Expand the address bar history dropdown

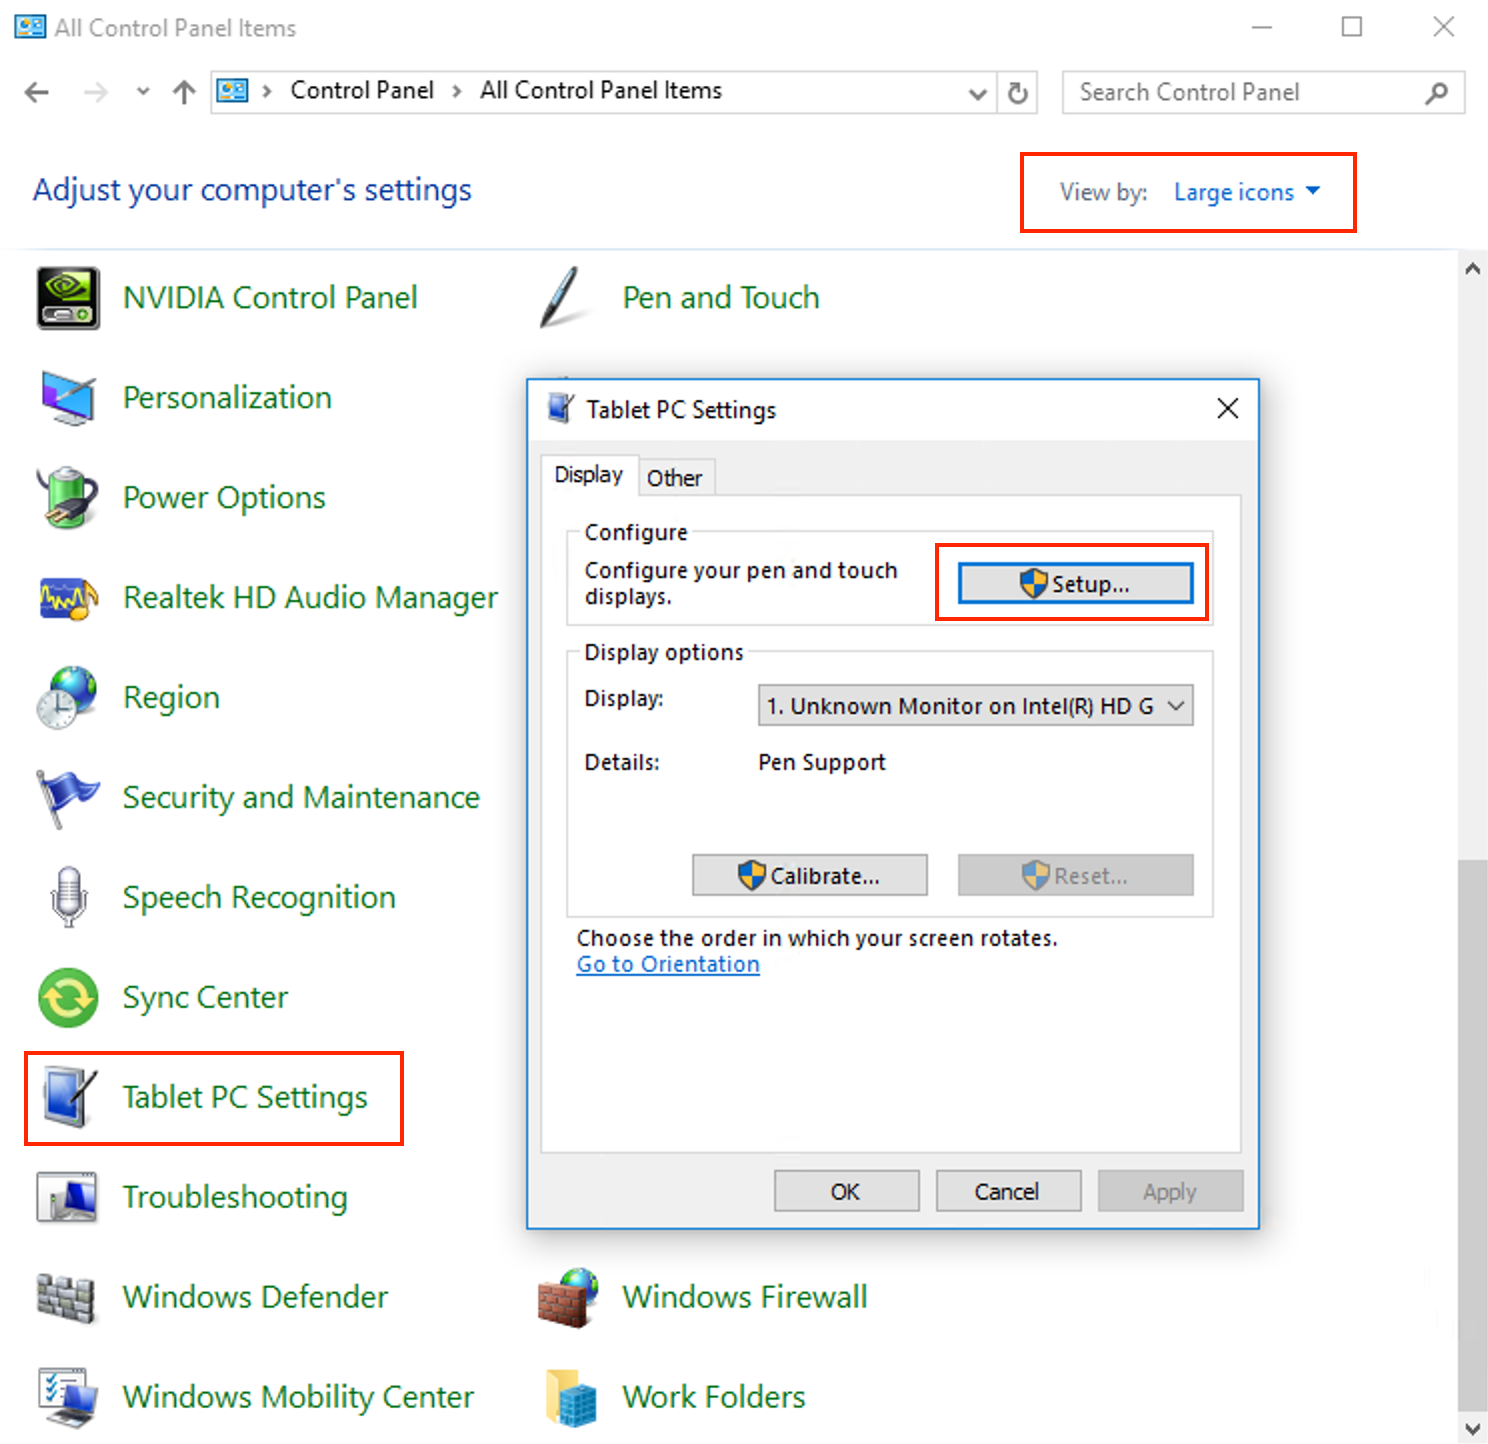coord(977,92)
